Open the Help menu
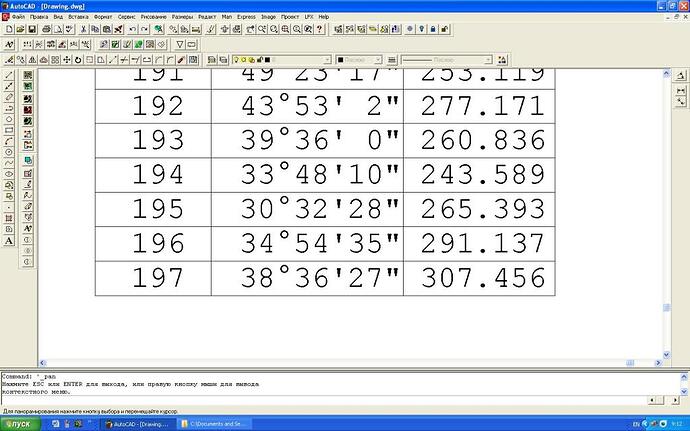Viewport: 690px width, 431px height. click(x=323, y=17)
